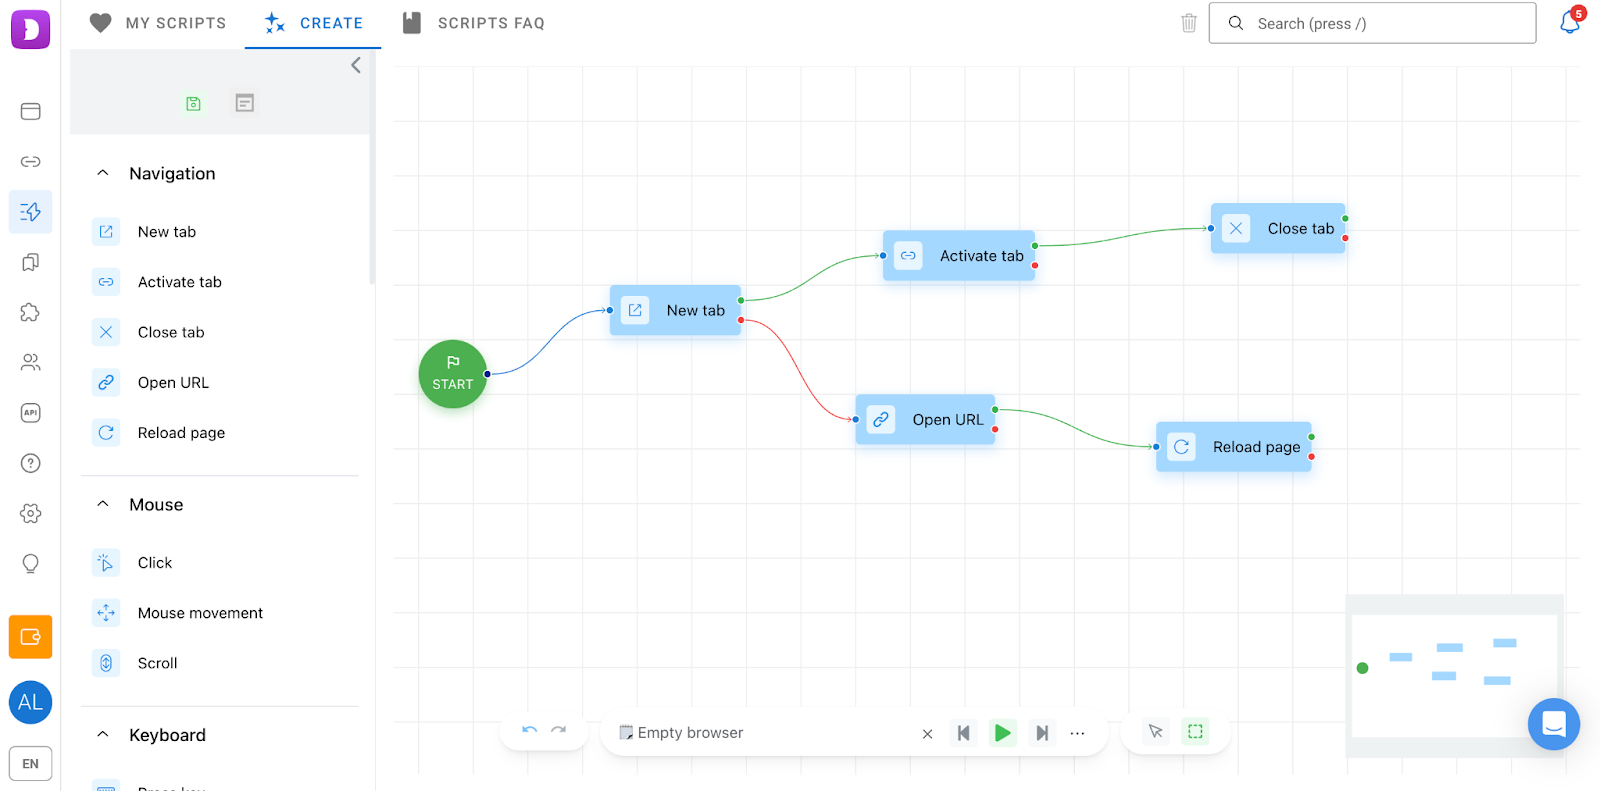The height and width of the screenshot is (791, 1600).
Task: Open the notifications bell
Action: [1569, 23]
